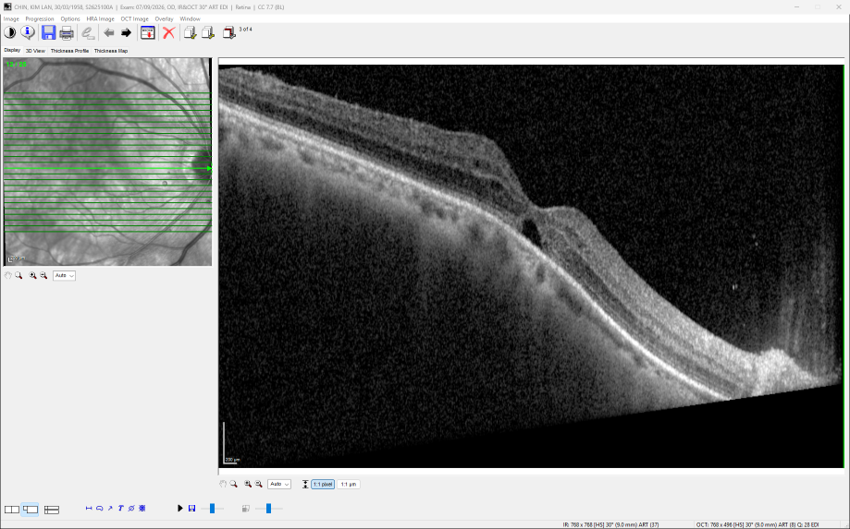Viewport: 850px width, 529px height.
Task: Open the Window menu
Action: click(190, 19)
